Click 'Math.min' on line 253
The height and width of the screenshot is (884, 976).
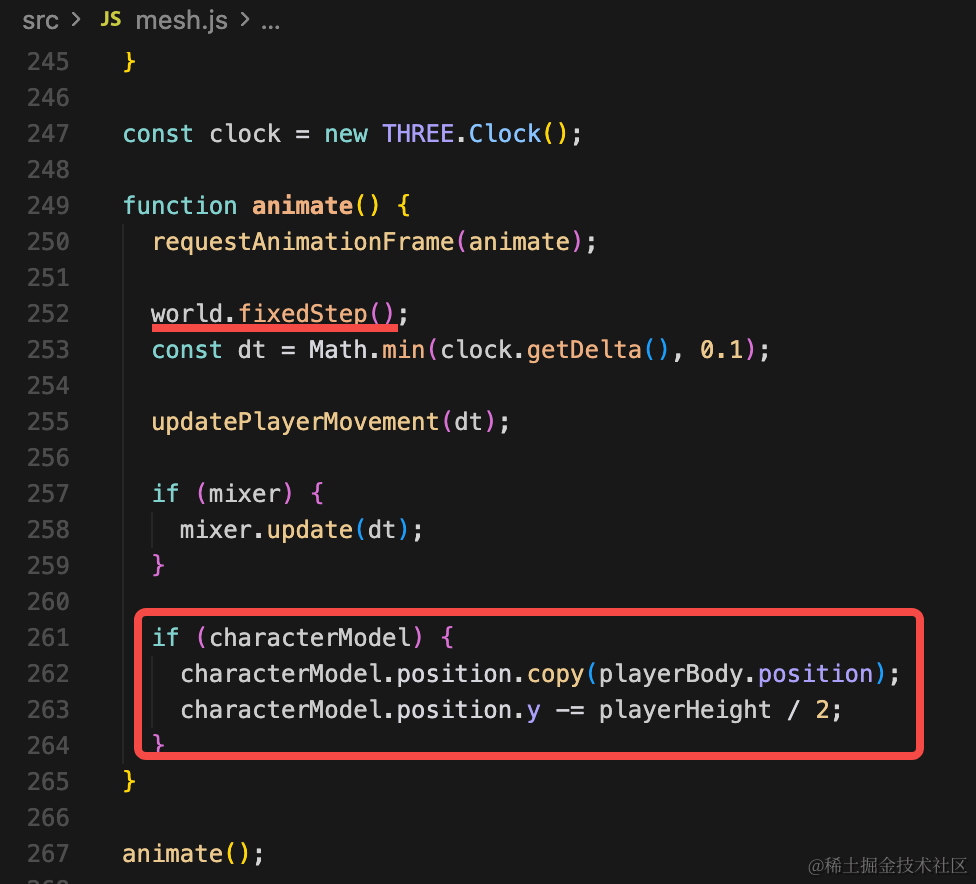pos(367,350)
